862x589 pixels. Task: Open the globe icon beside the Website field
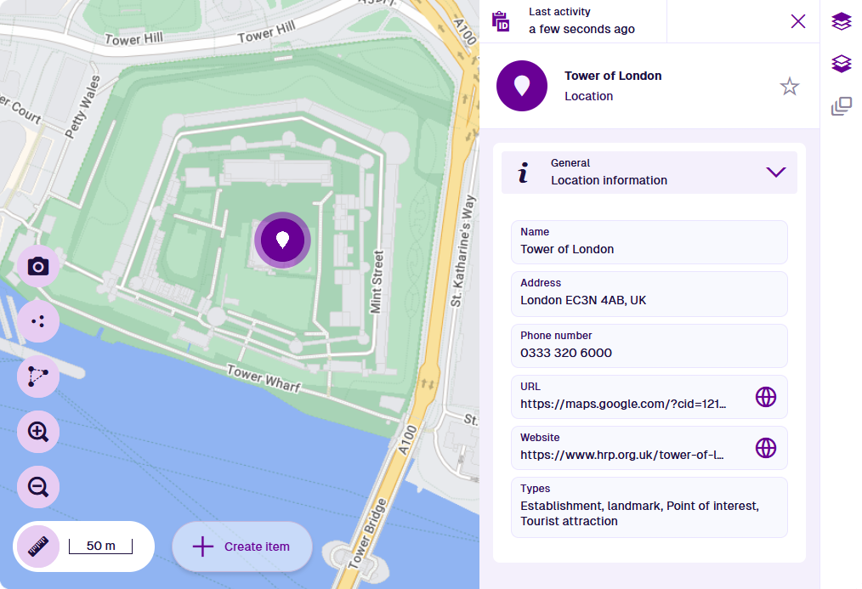(x=766, y=447)
